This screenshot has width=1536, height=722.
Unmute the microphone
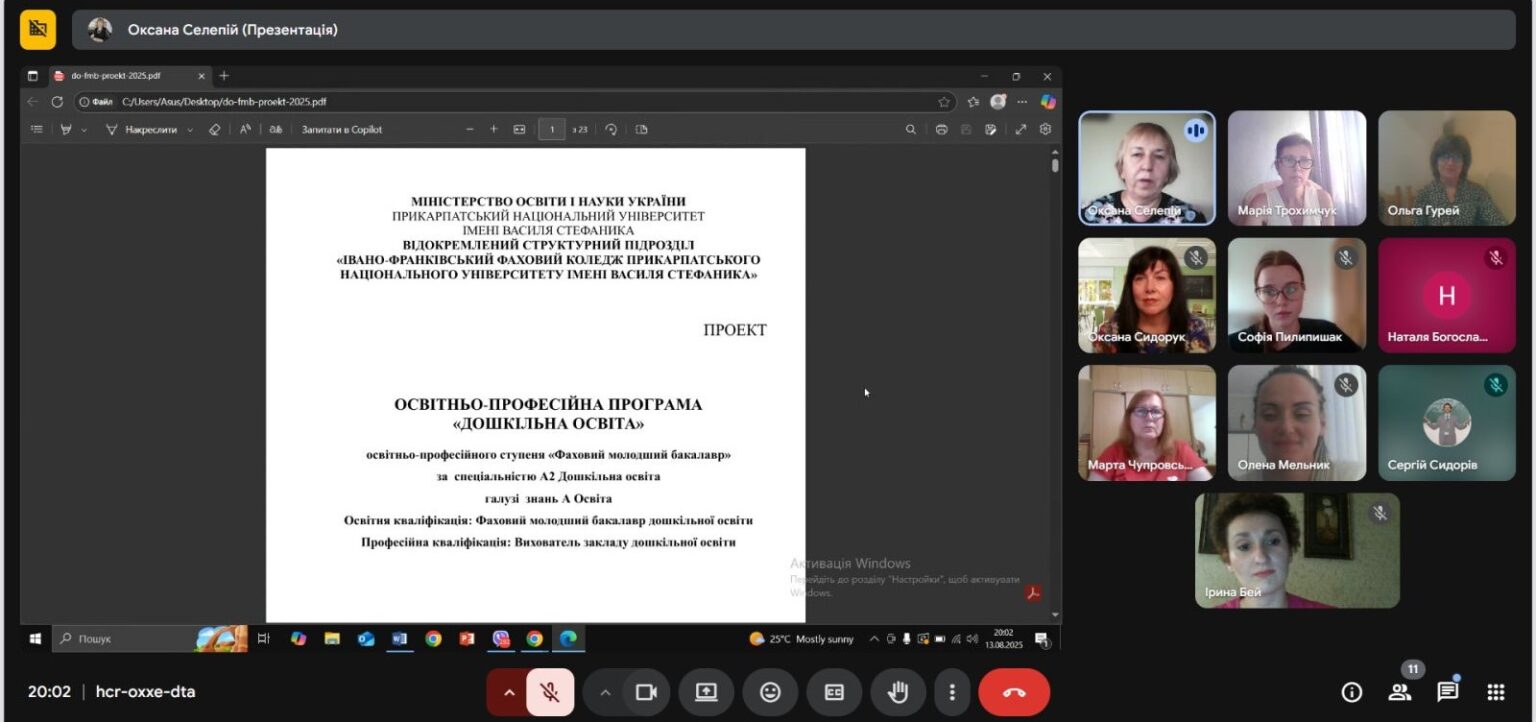tap(550, 692)
